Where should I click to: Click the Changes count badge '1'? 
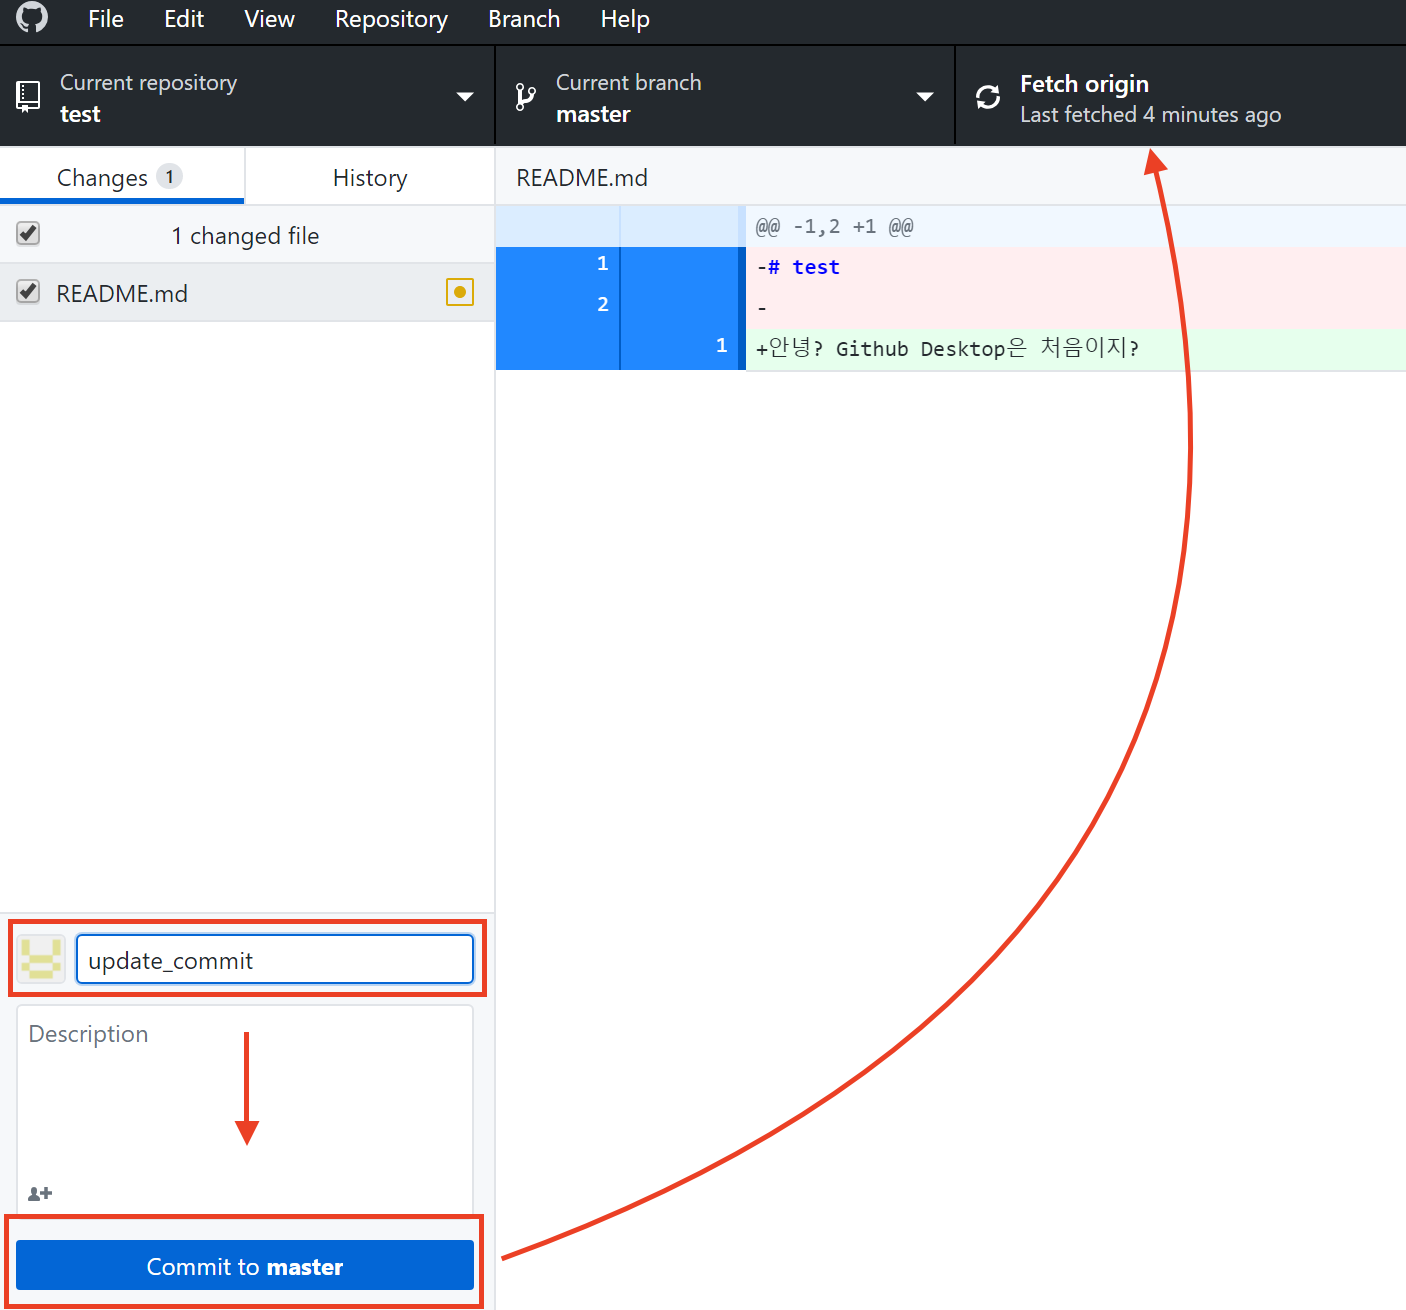tap(169, 177)
